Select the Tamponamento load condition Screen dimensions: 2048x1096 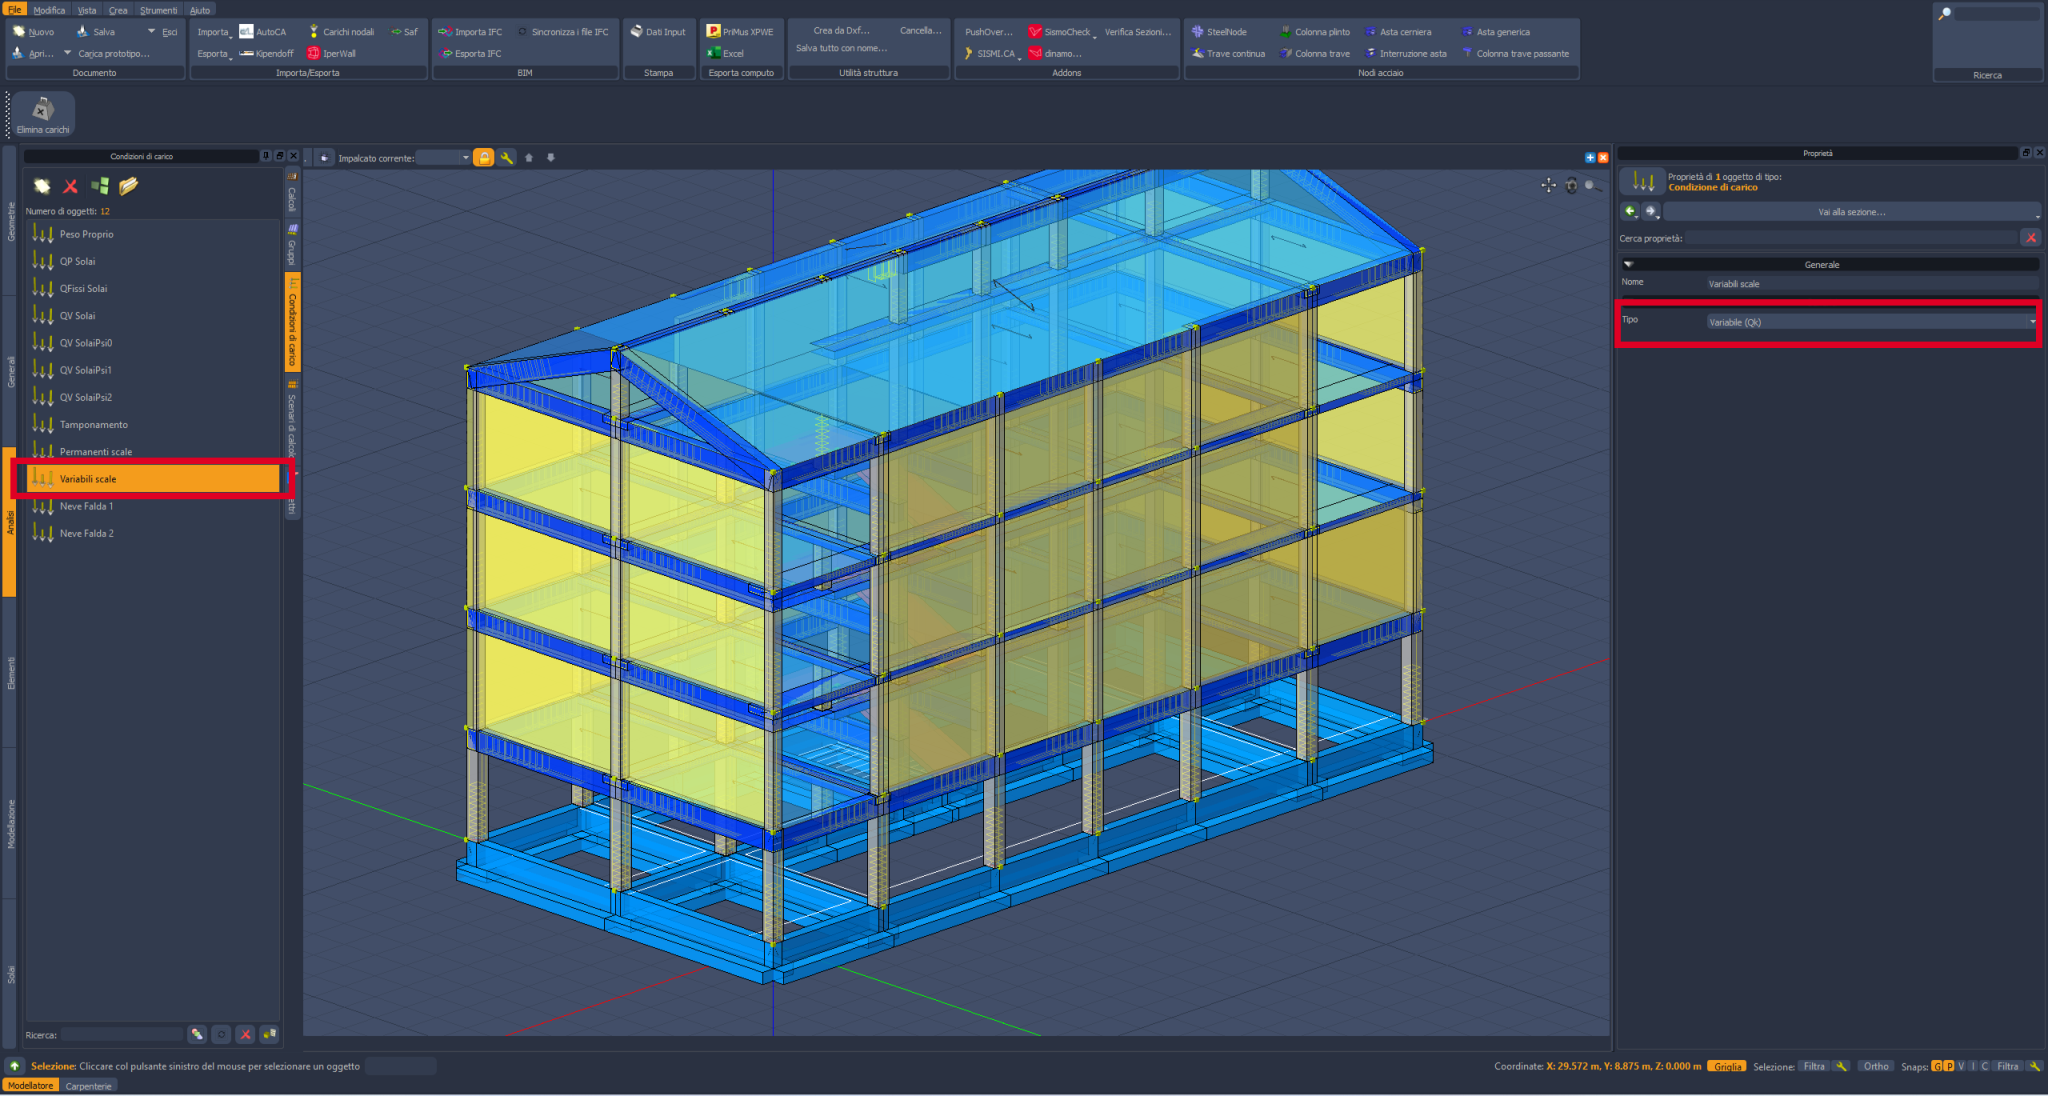click(153, 425)
